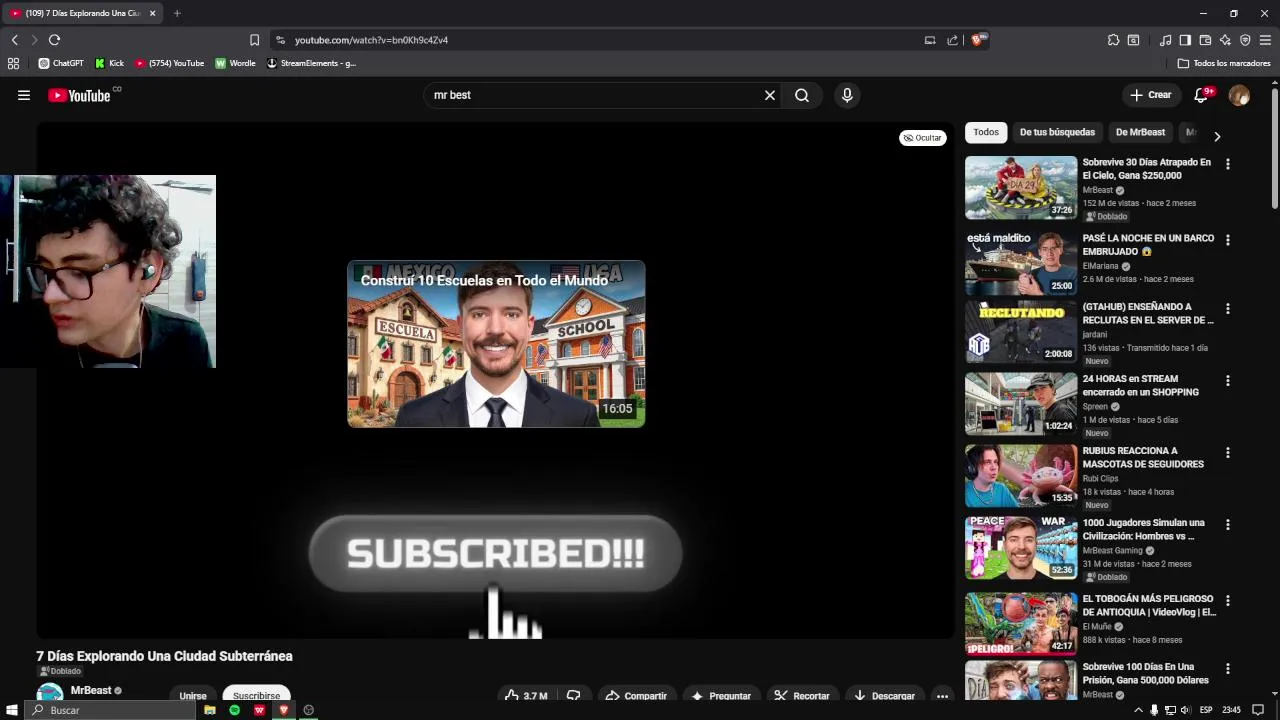Click the address bar URL
This screenshot has height=720, width=1280.
[371, 40]
